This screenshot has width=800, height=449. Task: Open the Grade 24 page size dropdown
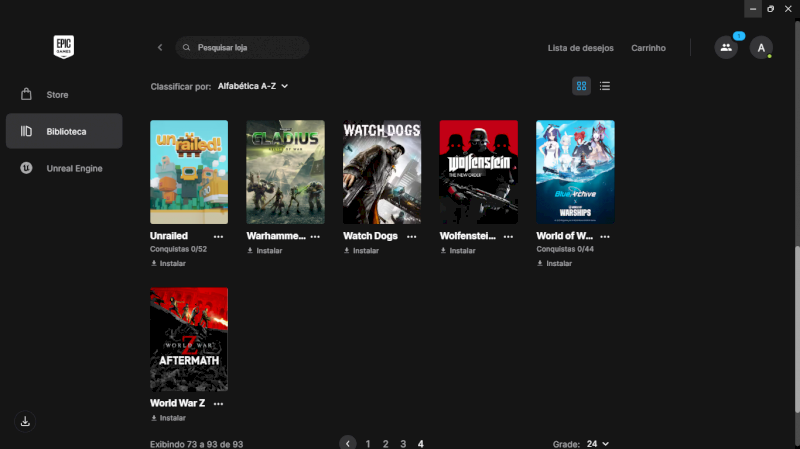[598, 443]
